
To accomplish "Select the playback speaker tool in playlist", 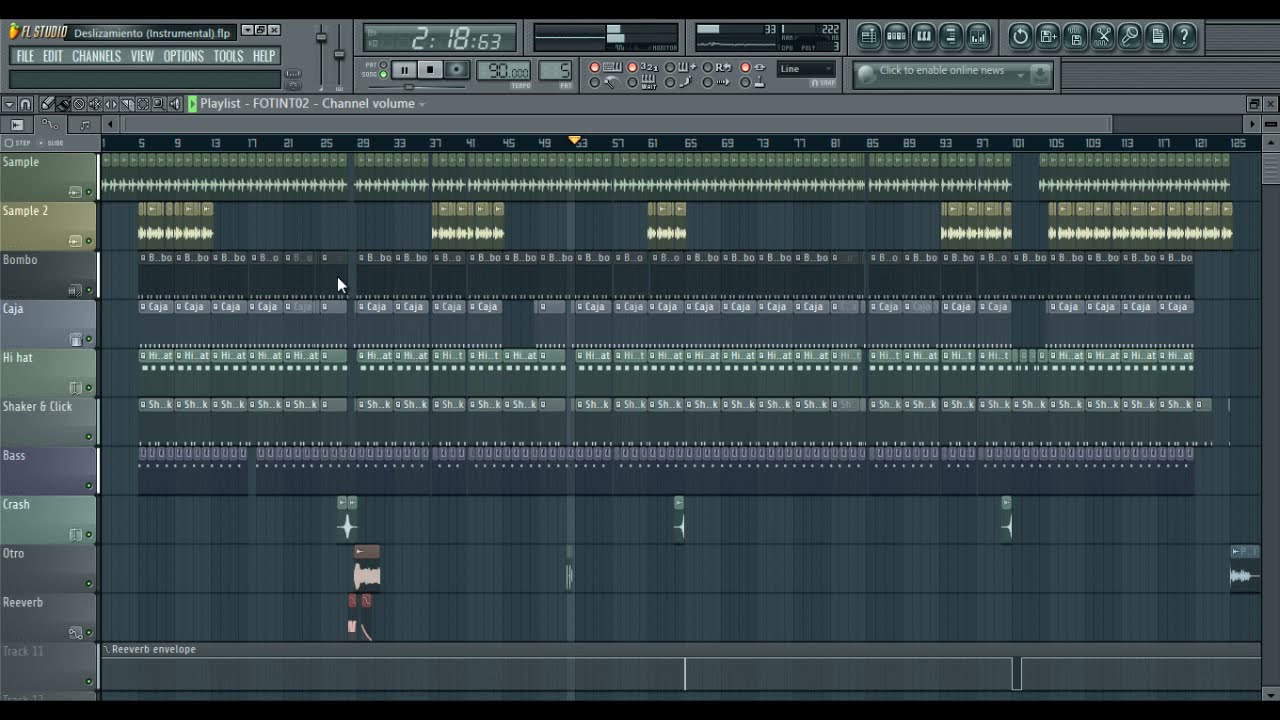I will (x=175, y=104).
